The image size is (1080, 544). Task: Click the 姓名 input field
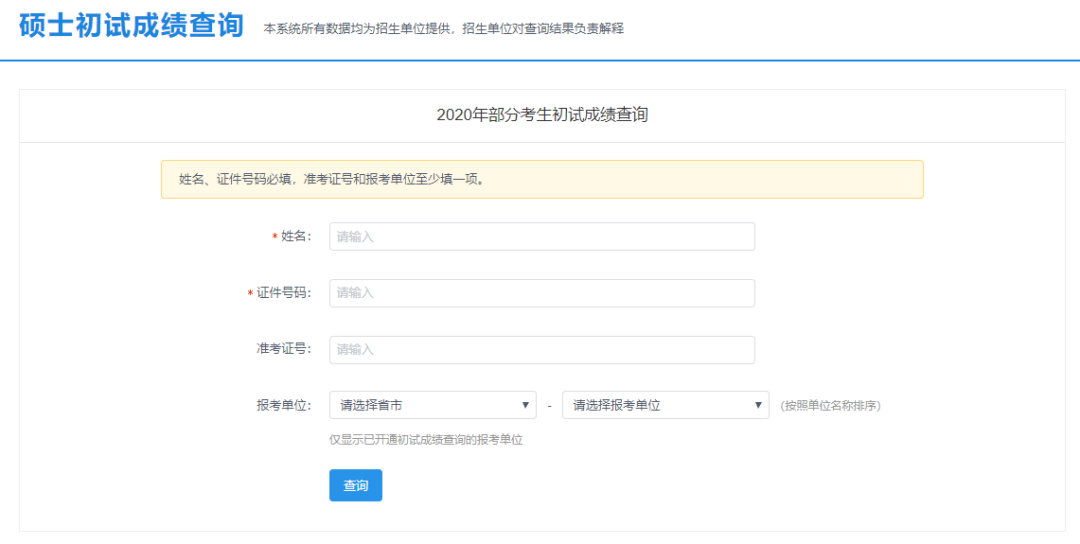click(541, 237)
